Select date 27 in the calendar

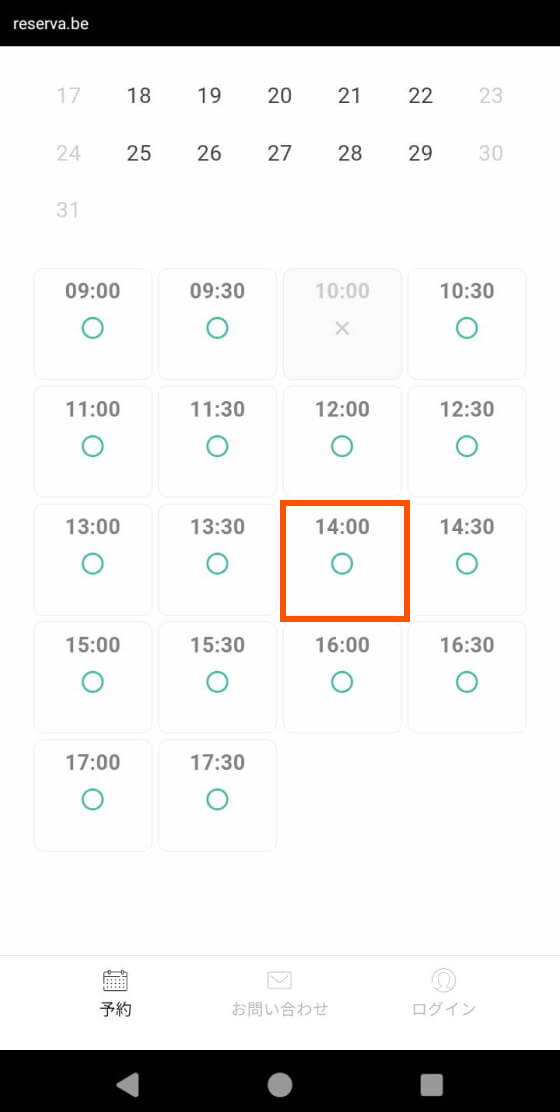[279, 152]
